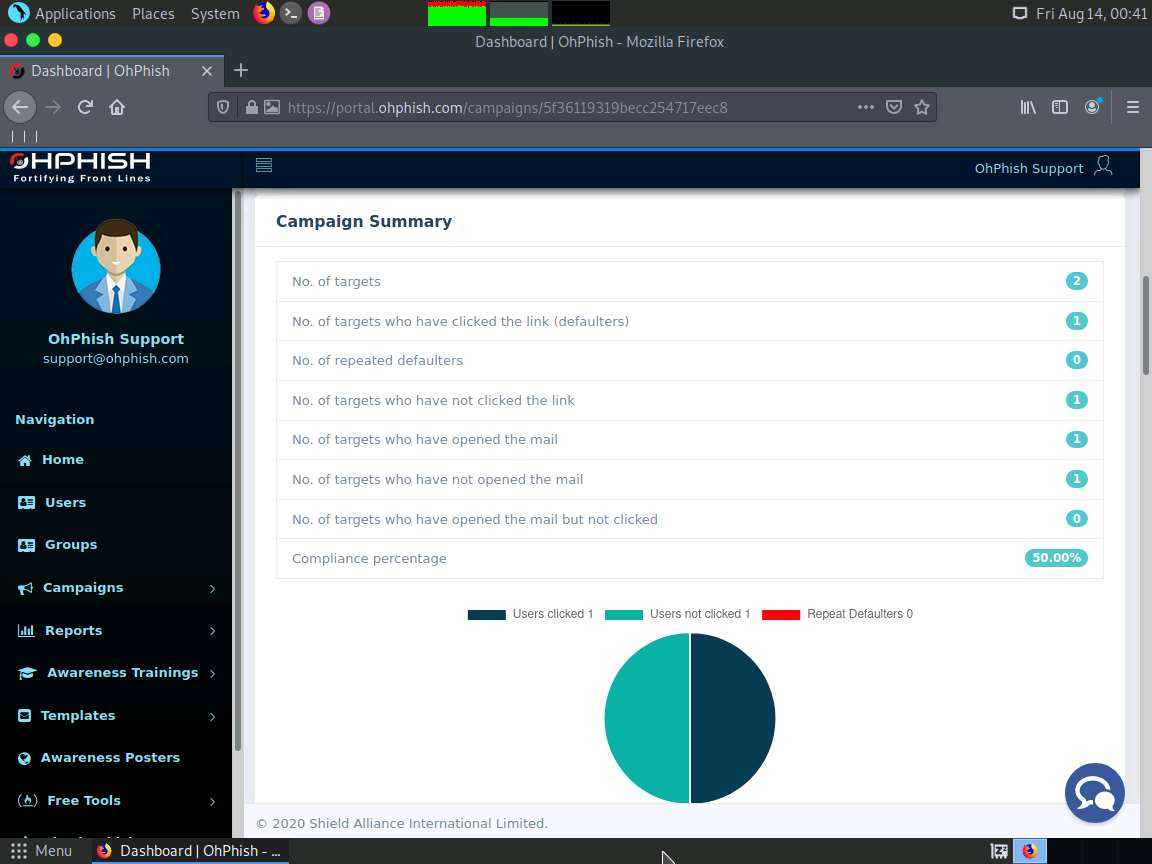Go to Home in sidebar navigation
1152x864 pixels.
[x=51, y=460]
